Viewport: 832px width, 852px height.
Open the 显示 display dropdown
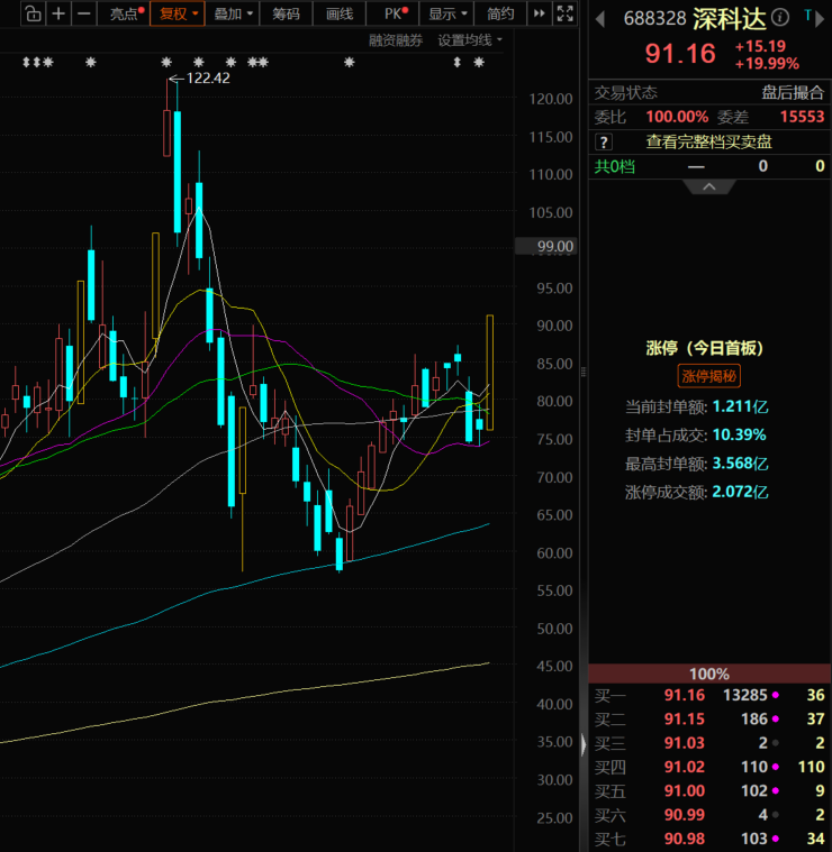pos(447,14)
